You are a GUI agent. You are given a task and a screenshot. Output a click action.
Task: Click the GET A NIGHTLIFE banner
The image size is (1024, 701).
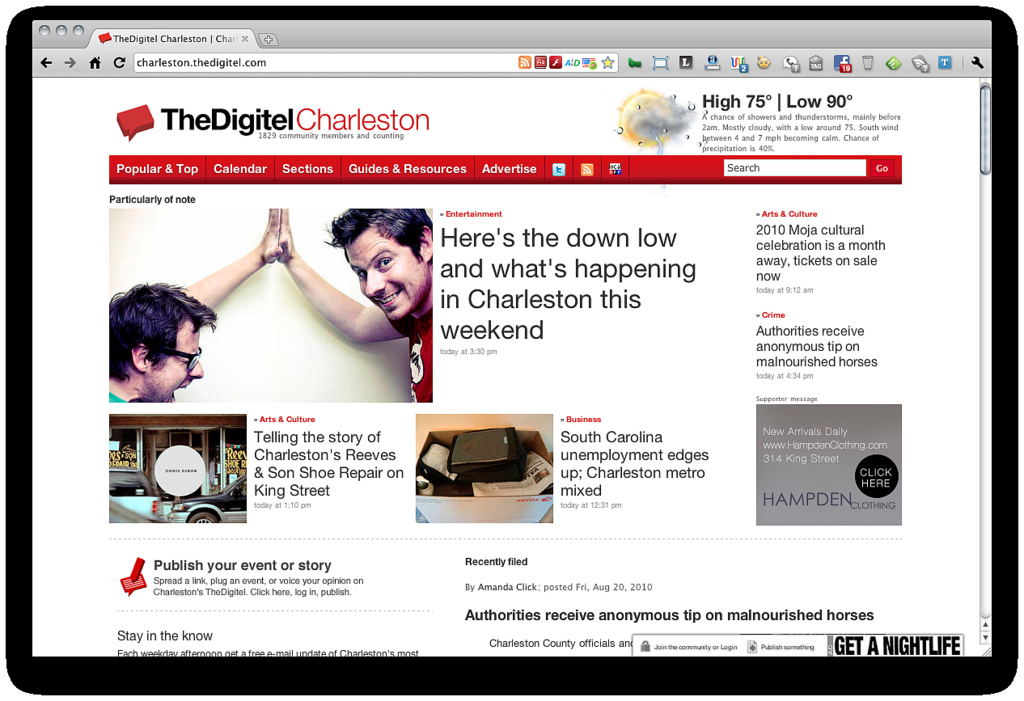pyautogui.click(x=895, y=645)
